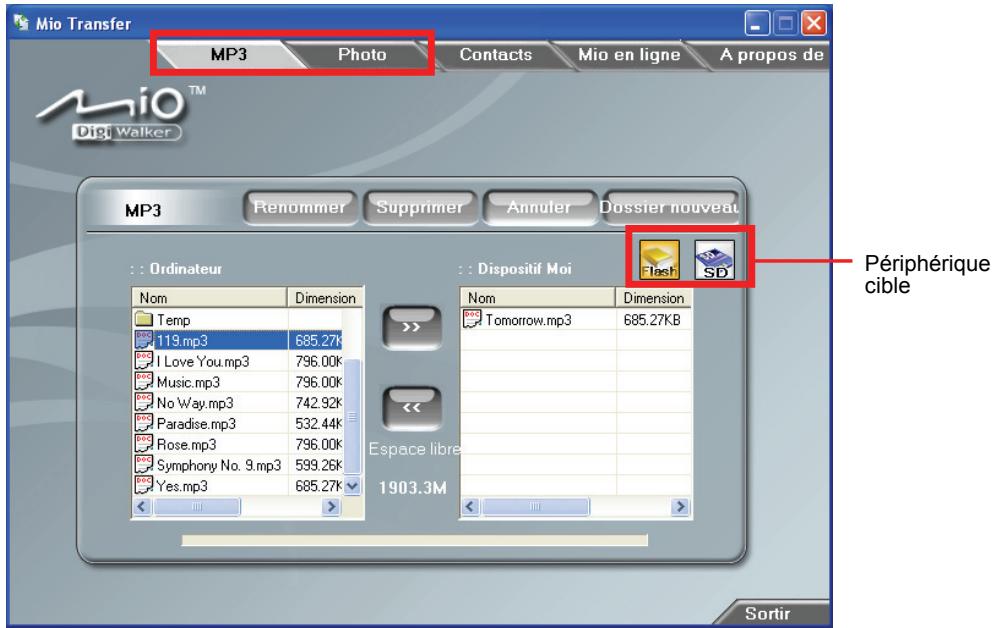The width and height of the screenshot is (993, 628).
Task: Click computer list scroll-down arrow
Action: [x=352, y=486]
